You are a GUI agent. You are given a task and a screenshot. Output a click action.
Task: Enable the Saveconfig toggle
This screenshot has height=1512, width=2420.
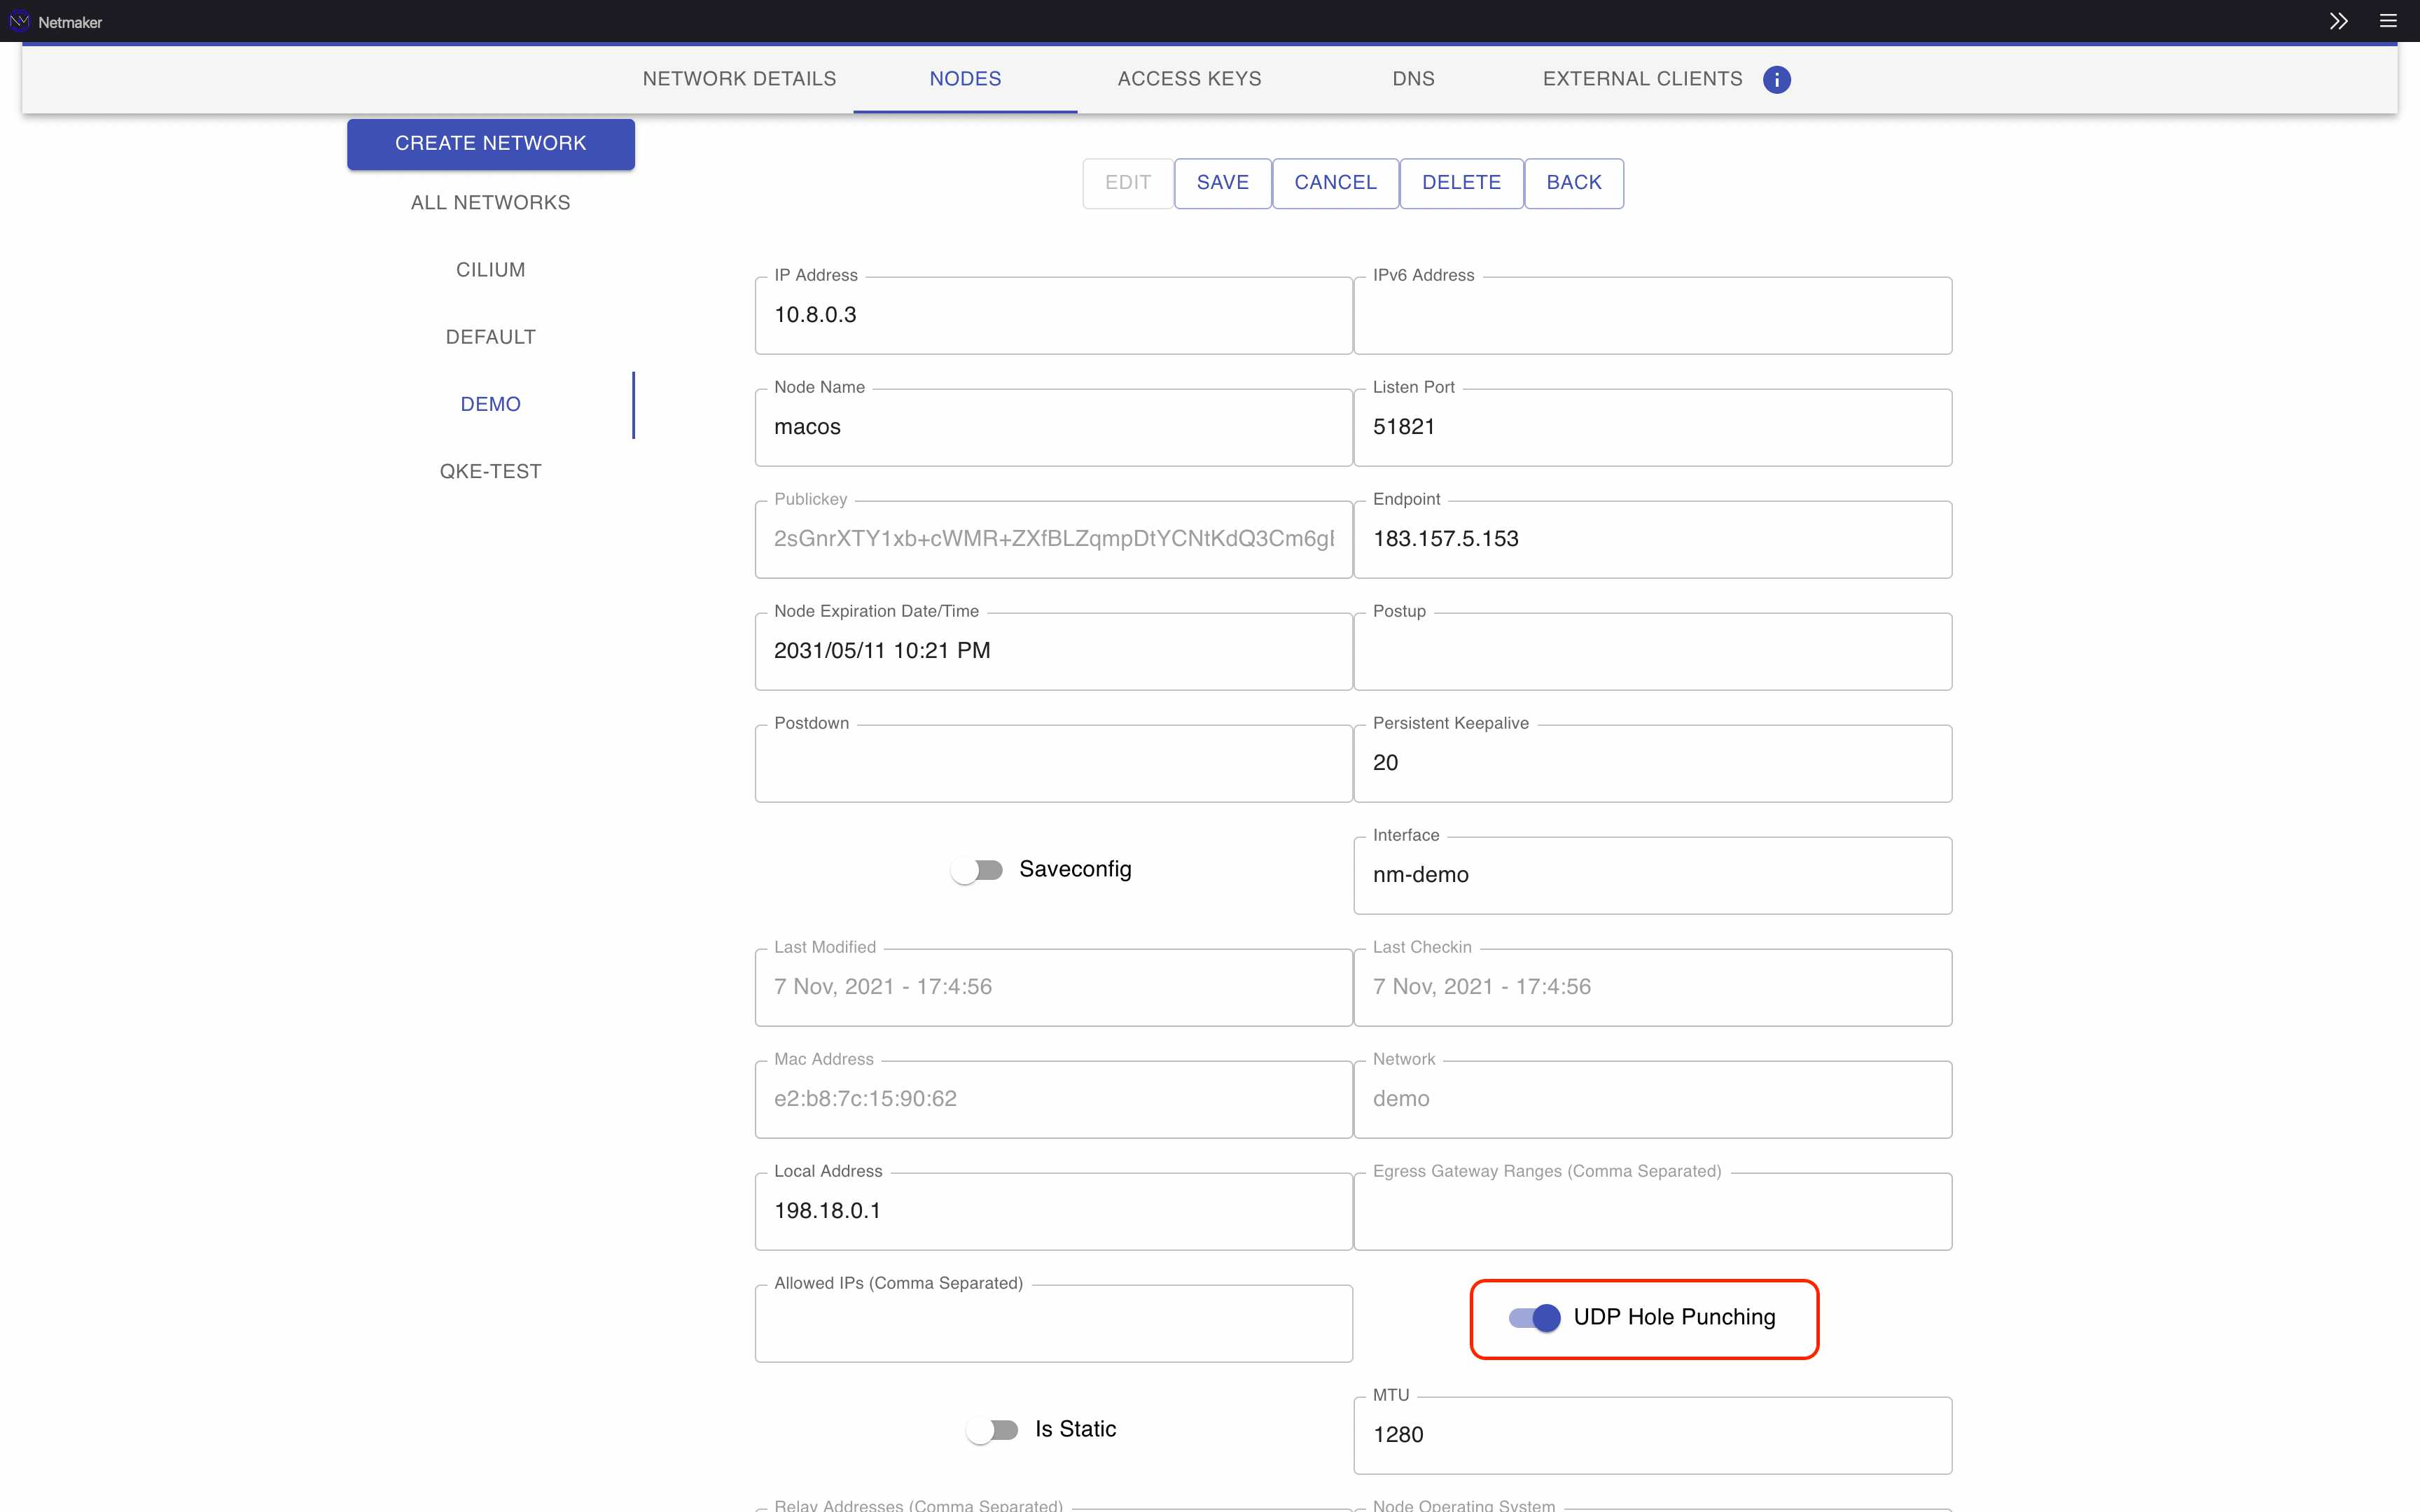[x=977, y=869]
